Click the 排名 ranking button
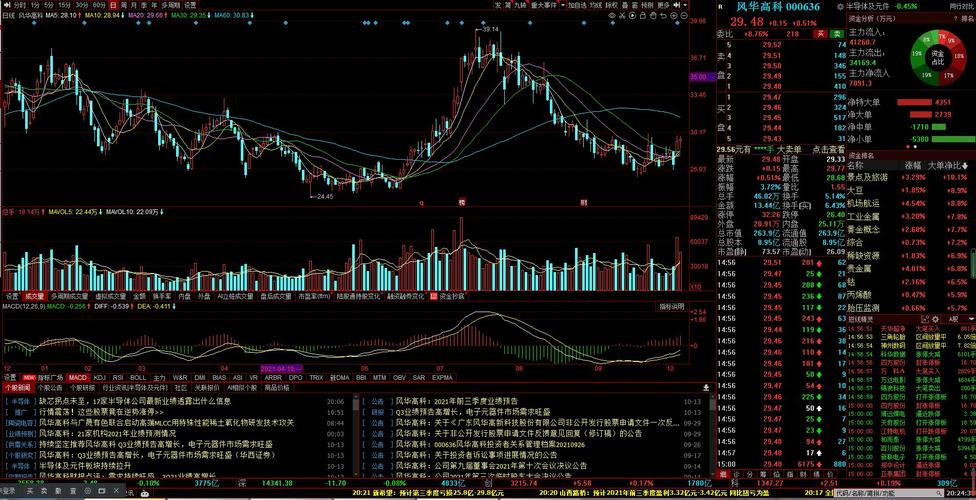 (967, 19)
